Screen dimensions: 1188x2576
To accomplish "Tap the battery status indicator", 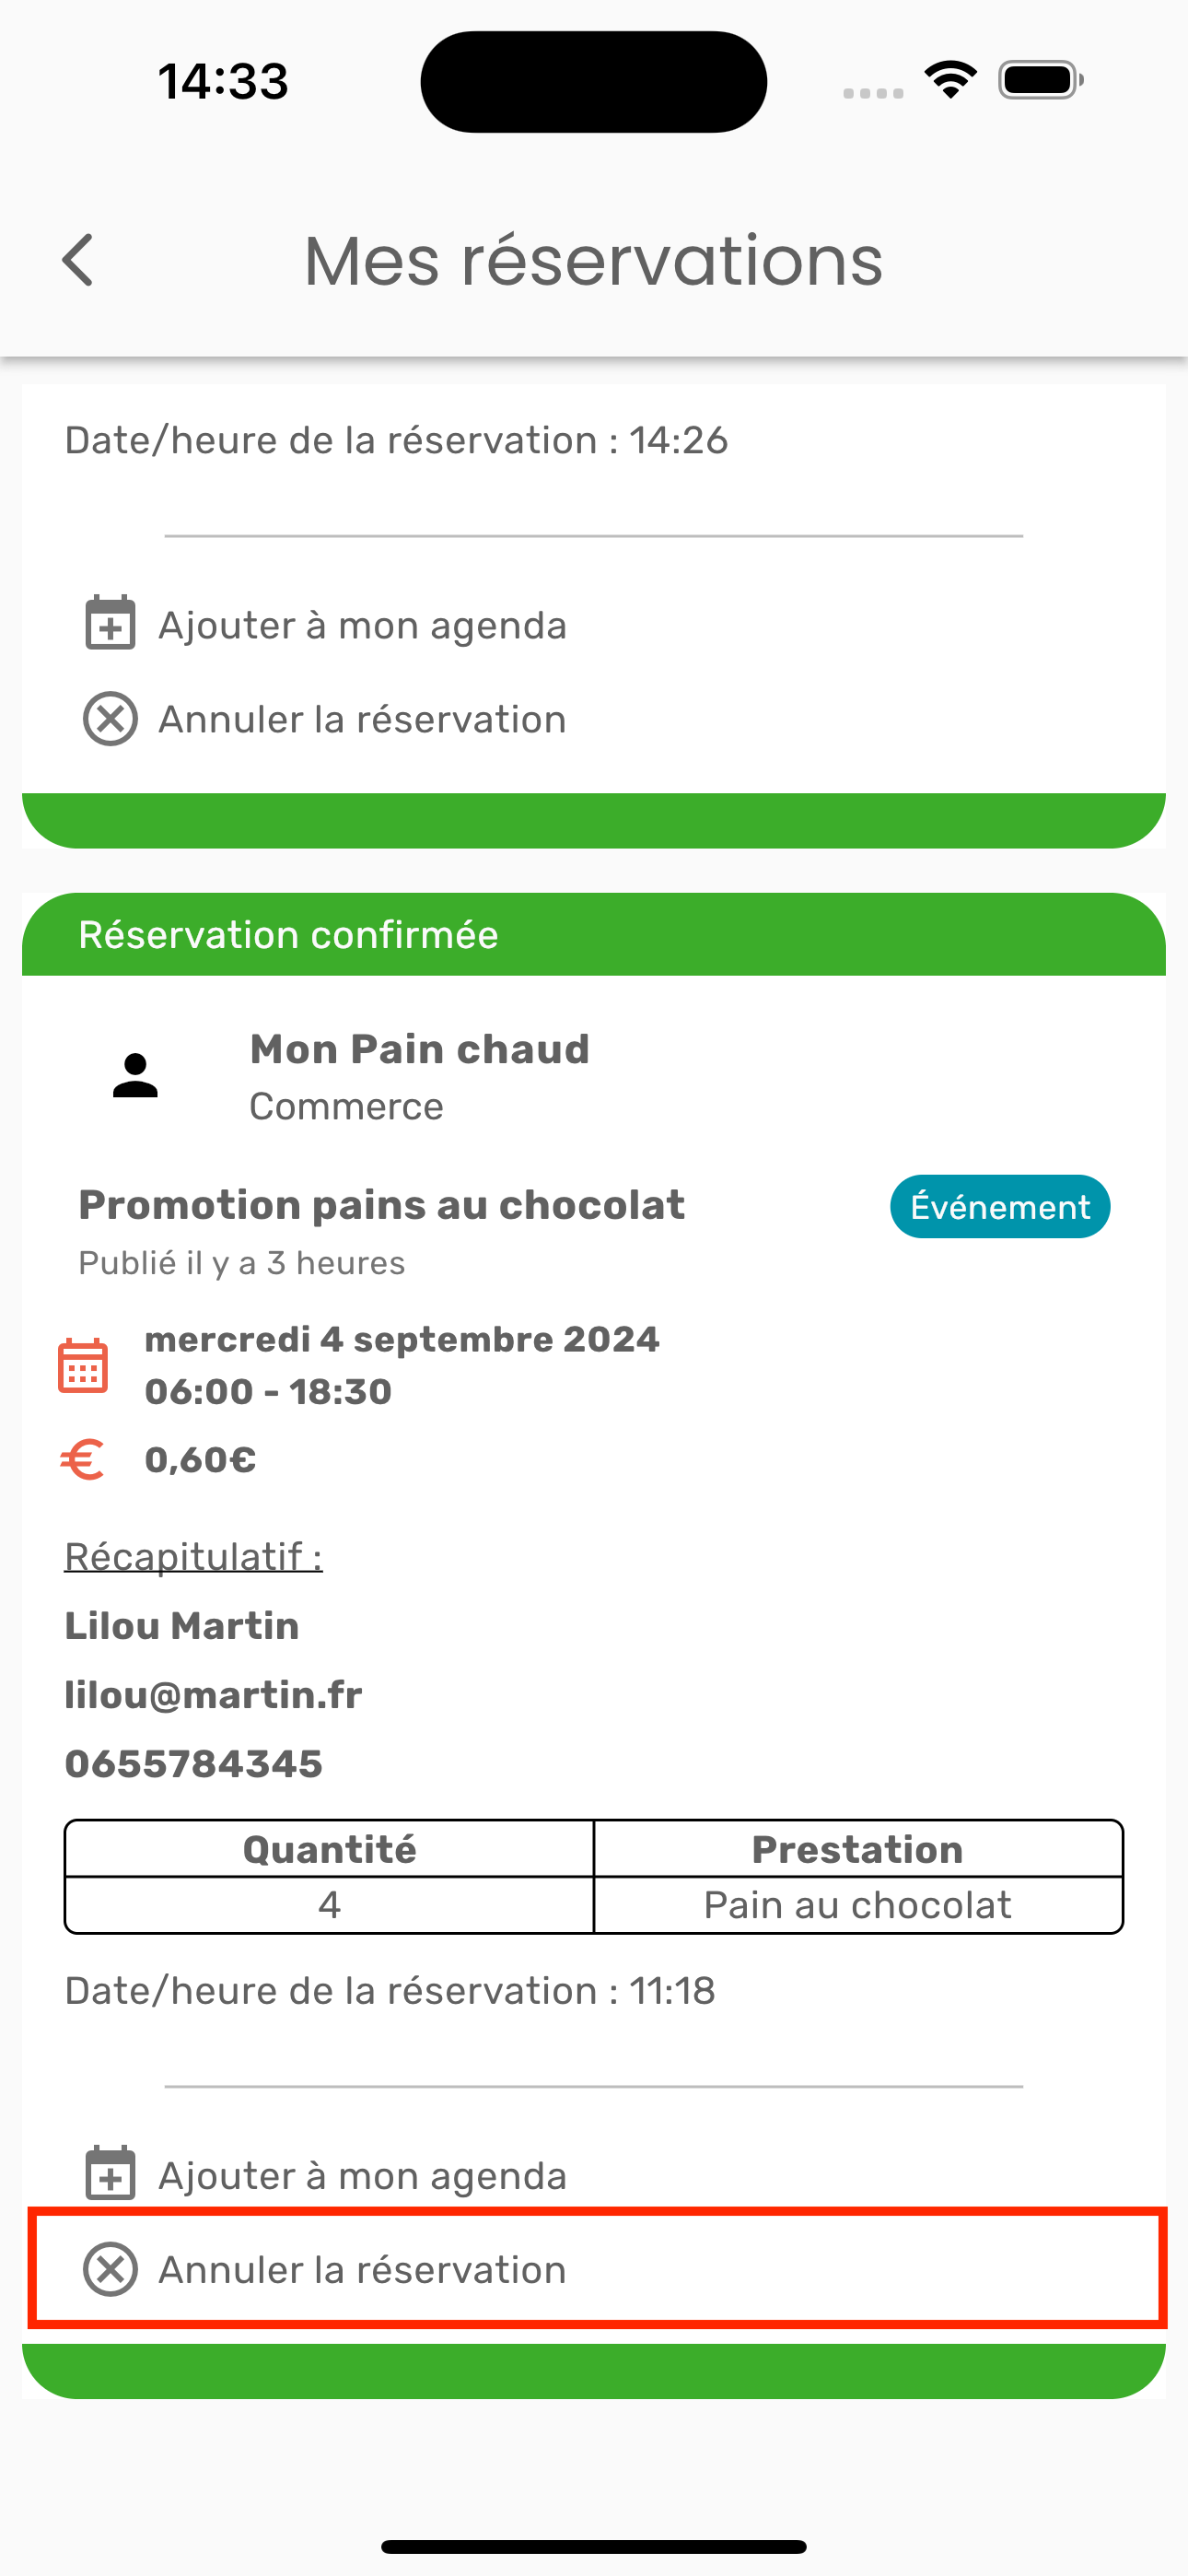I will tap(1040, 80).
